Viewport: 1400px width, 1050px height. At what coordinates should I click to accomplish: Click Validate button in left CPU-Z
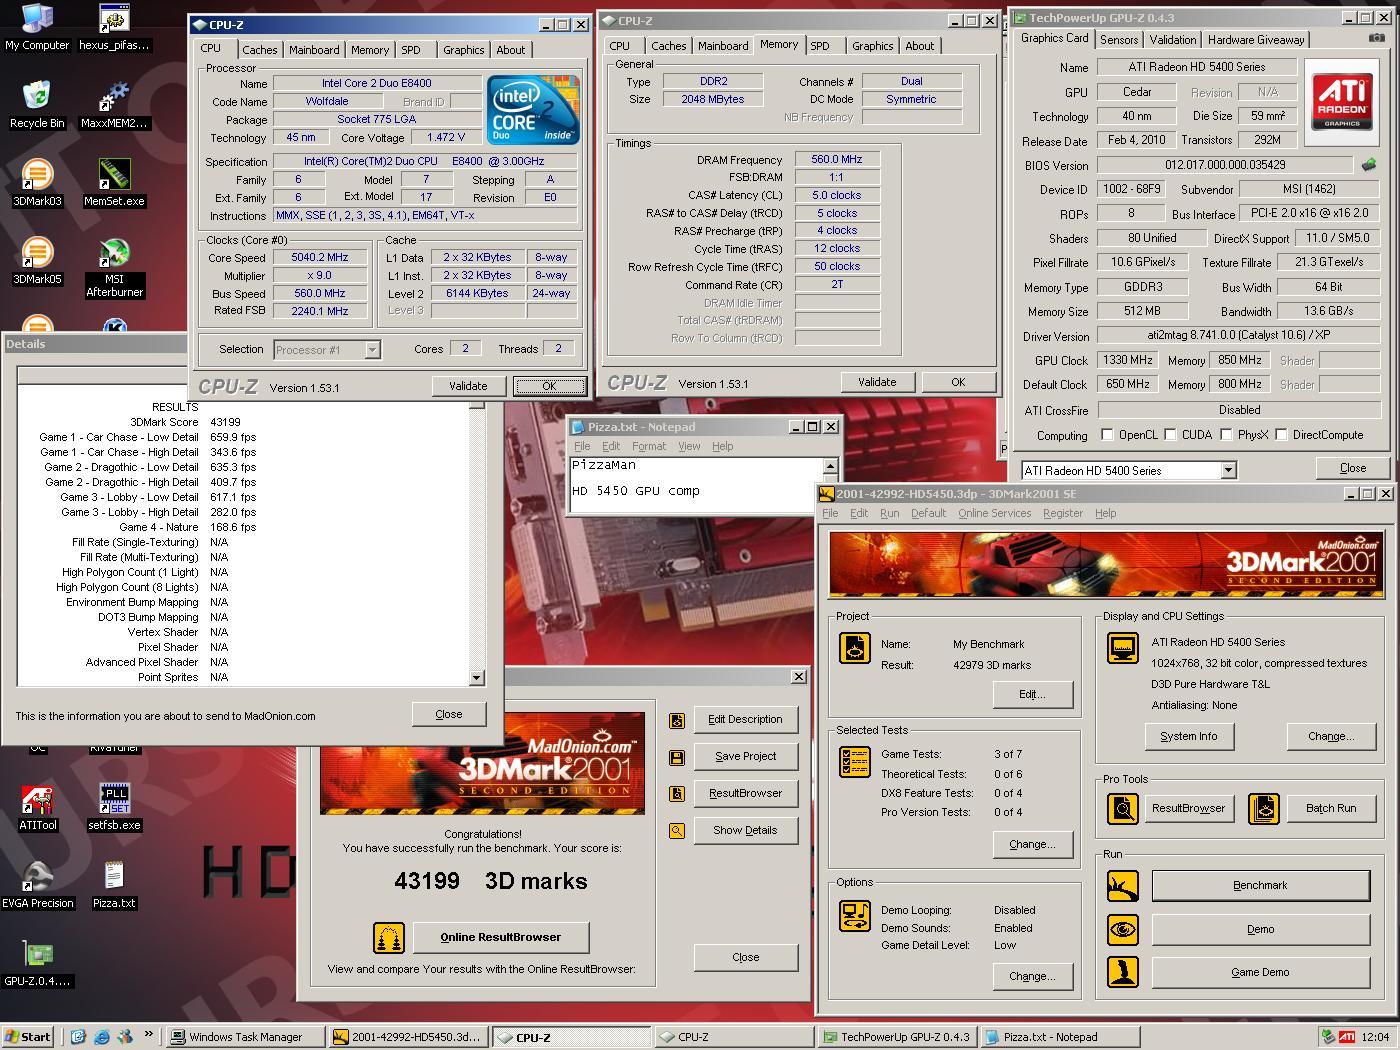468,386
